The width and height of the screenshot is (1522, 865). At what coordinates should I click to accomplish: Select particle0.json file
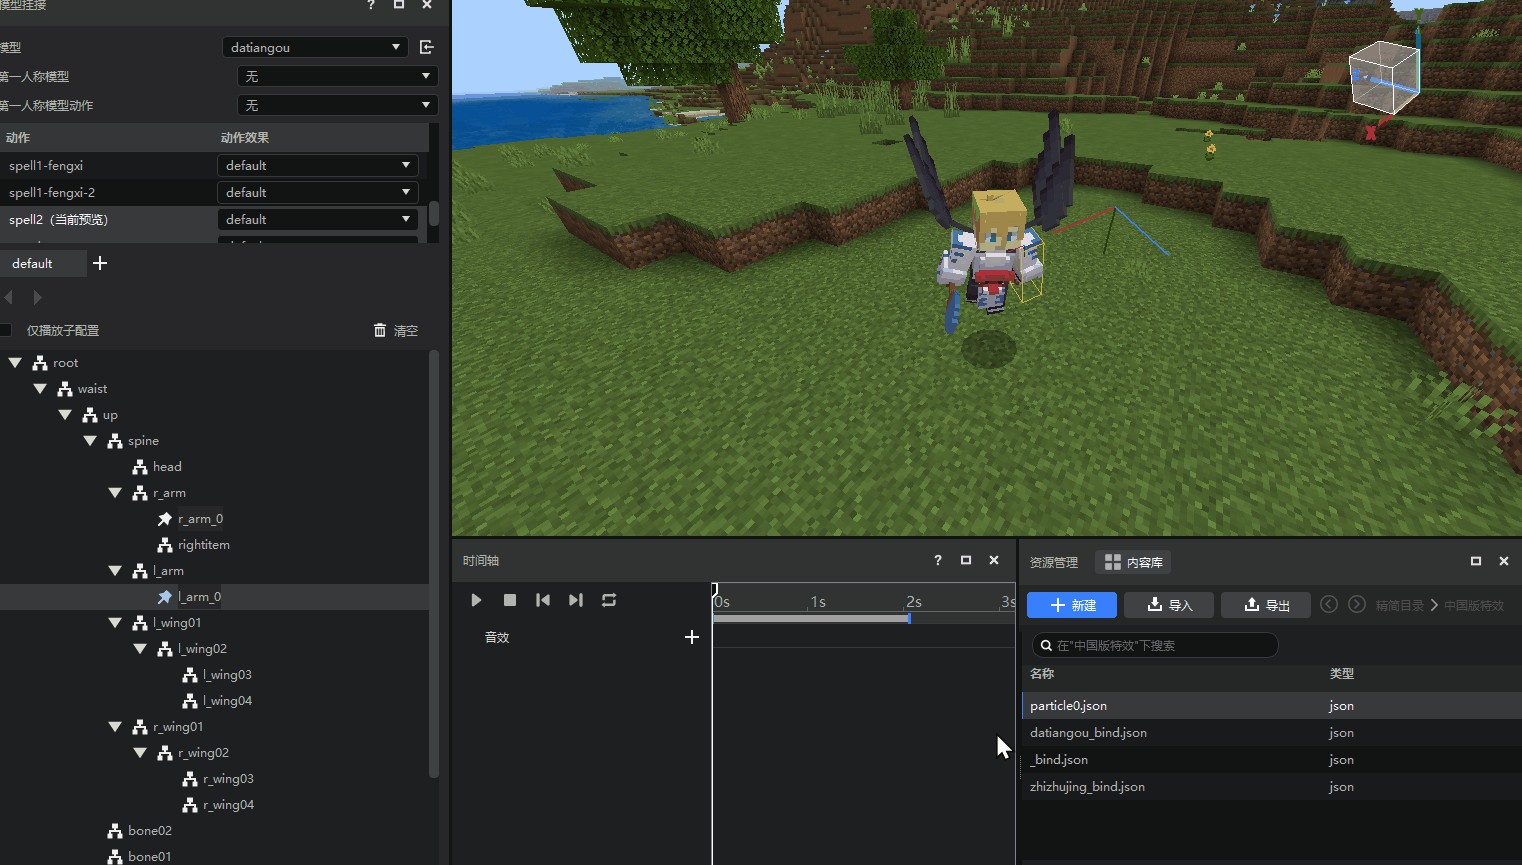[1272, 705]
